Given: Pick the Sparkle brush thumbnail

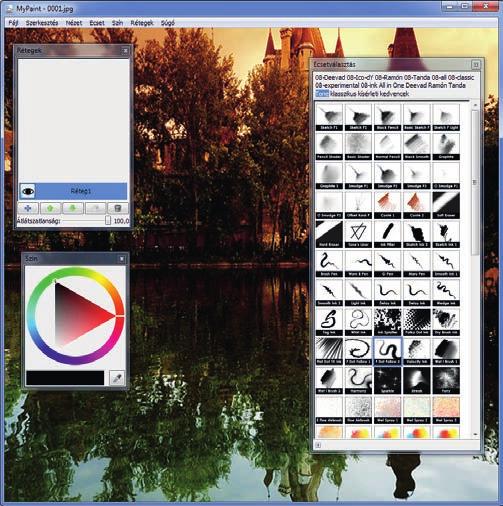Looking at the screenshot, I should (x=387, y=380).
